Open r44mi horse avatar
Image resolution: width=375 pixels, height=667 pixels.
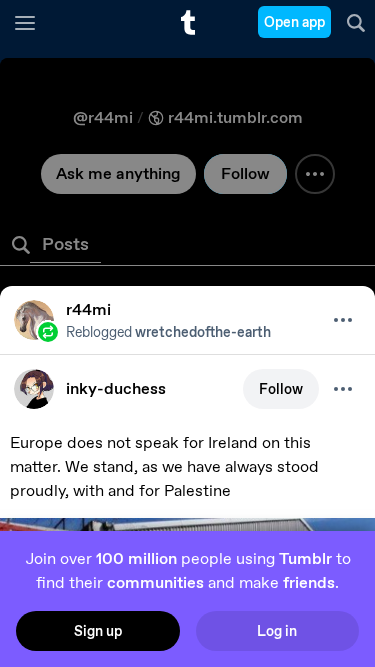[x=34, y=320]
